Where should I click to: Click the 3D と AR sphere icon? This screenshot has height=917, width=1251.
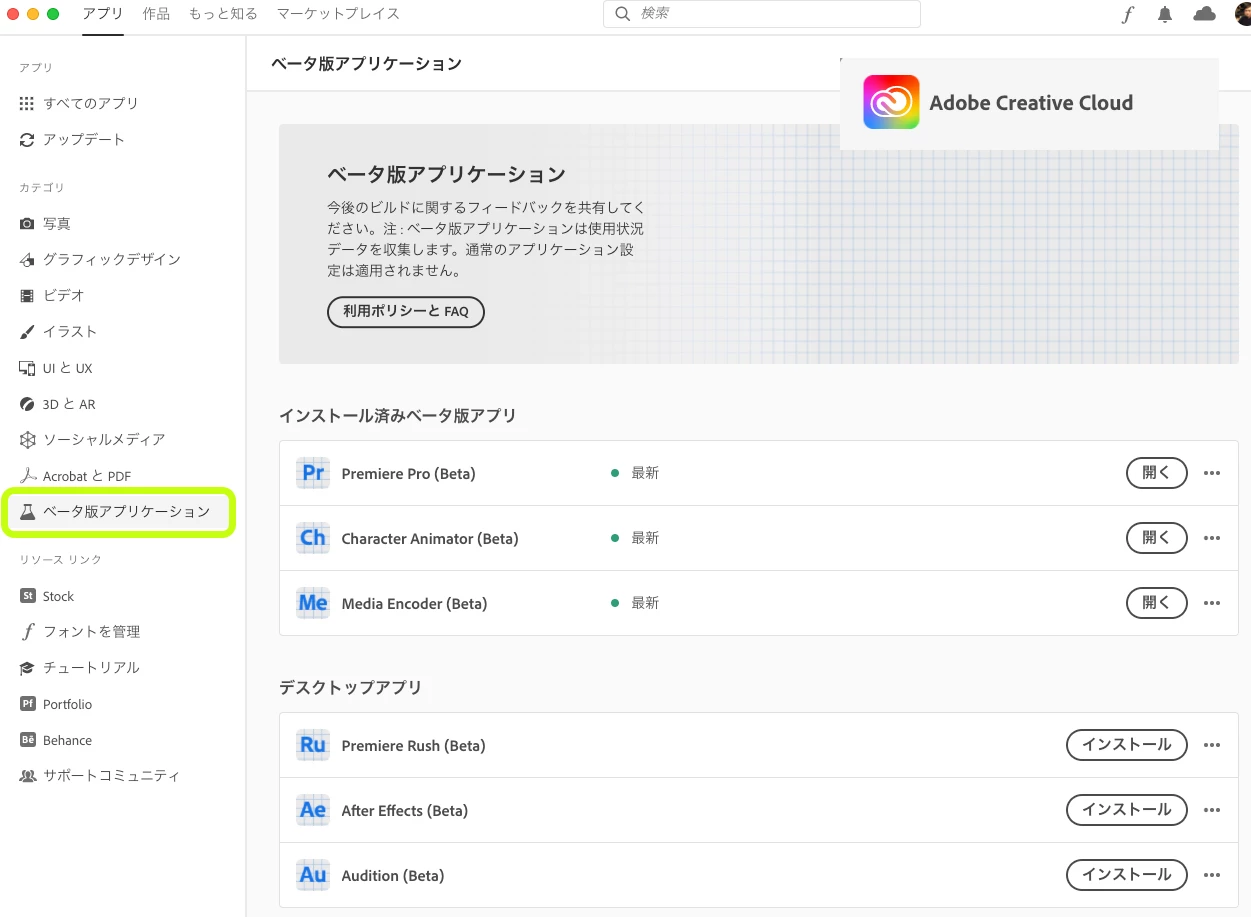click(27, 404)
